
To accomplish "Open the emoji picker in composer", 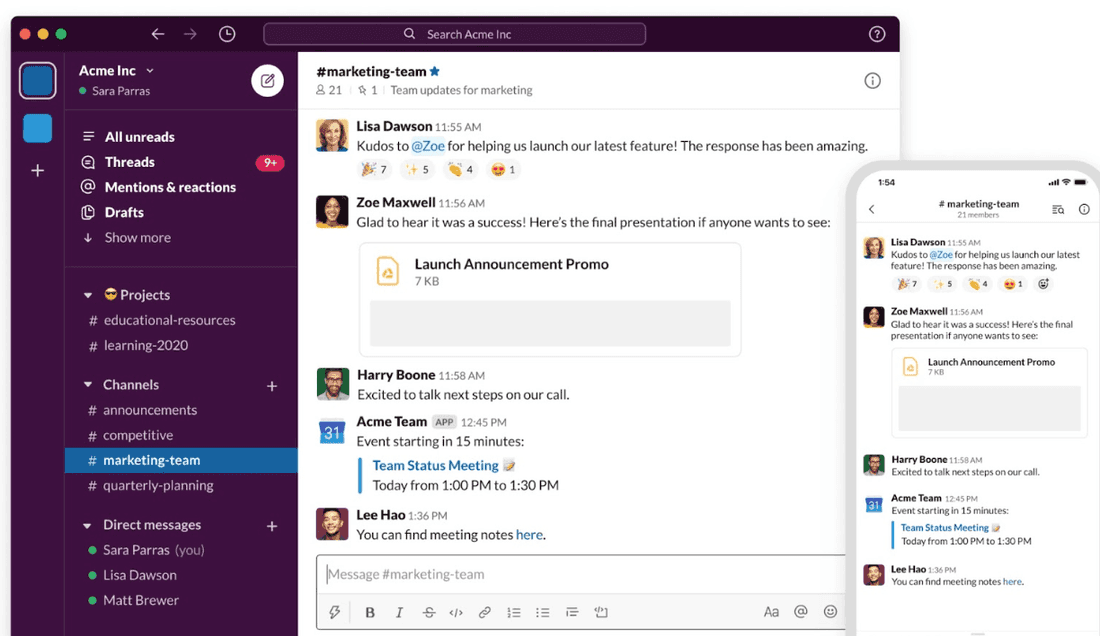I will (830, 612).
